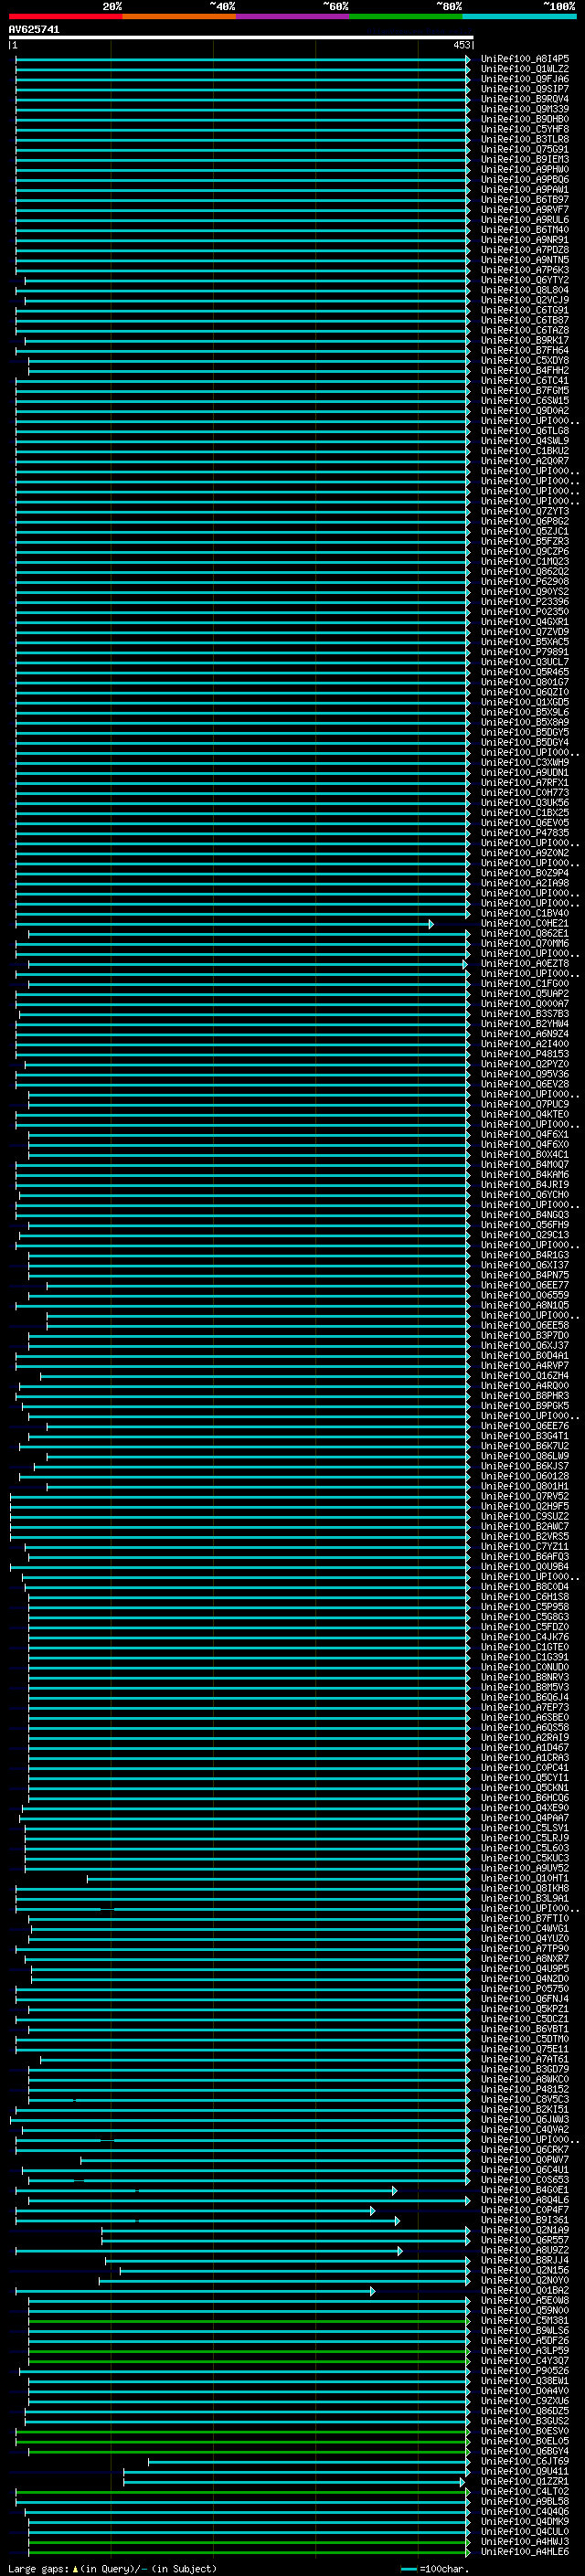The height and width of the screenshot is (2576, 585).
Task: Open hit UniRef100_Q9FJA6
Action: 525,79
